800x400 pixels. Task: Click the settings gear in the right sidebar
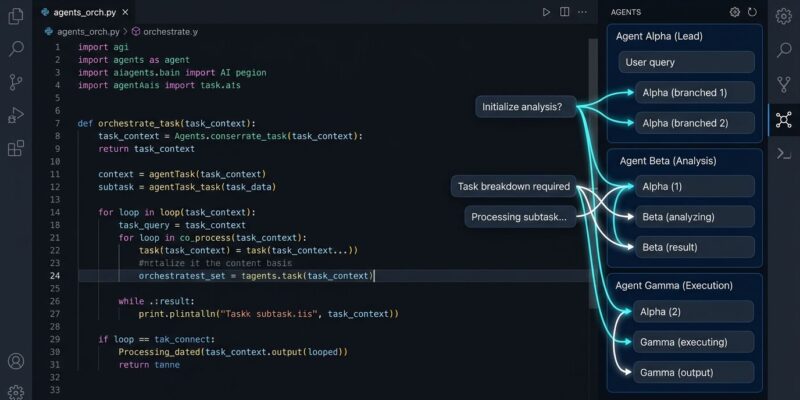783,16
